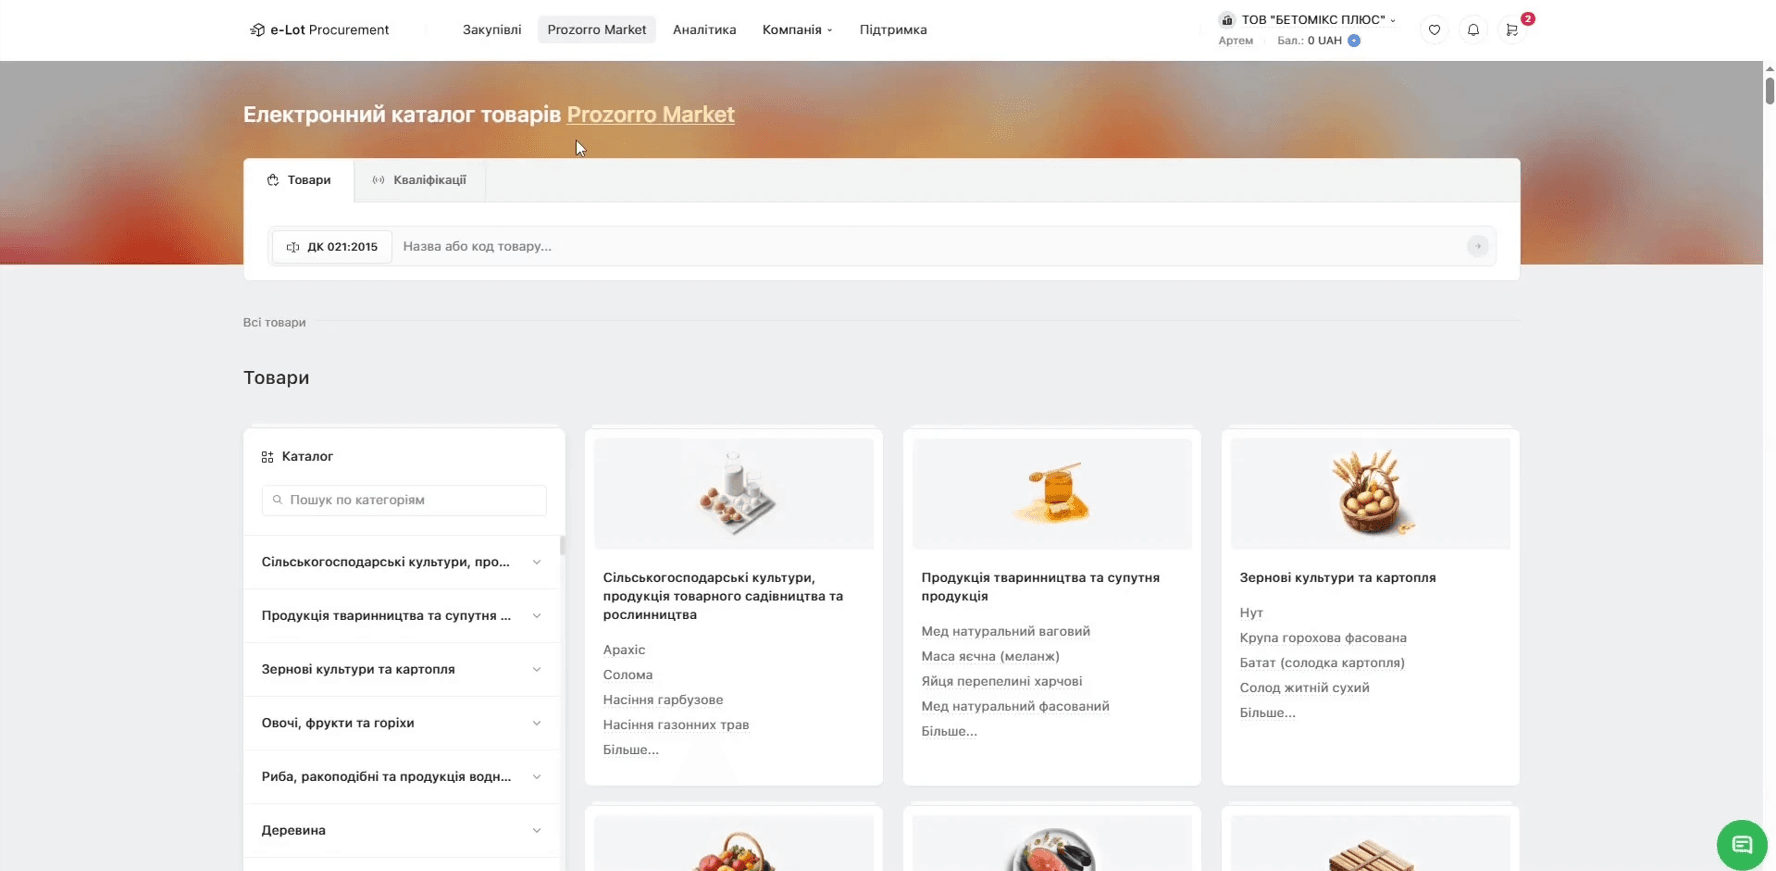Click the Каталог grid icon
Screen dimensions: 1776x871
point(267,457)
